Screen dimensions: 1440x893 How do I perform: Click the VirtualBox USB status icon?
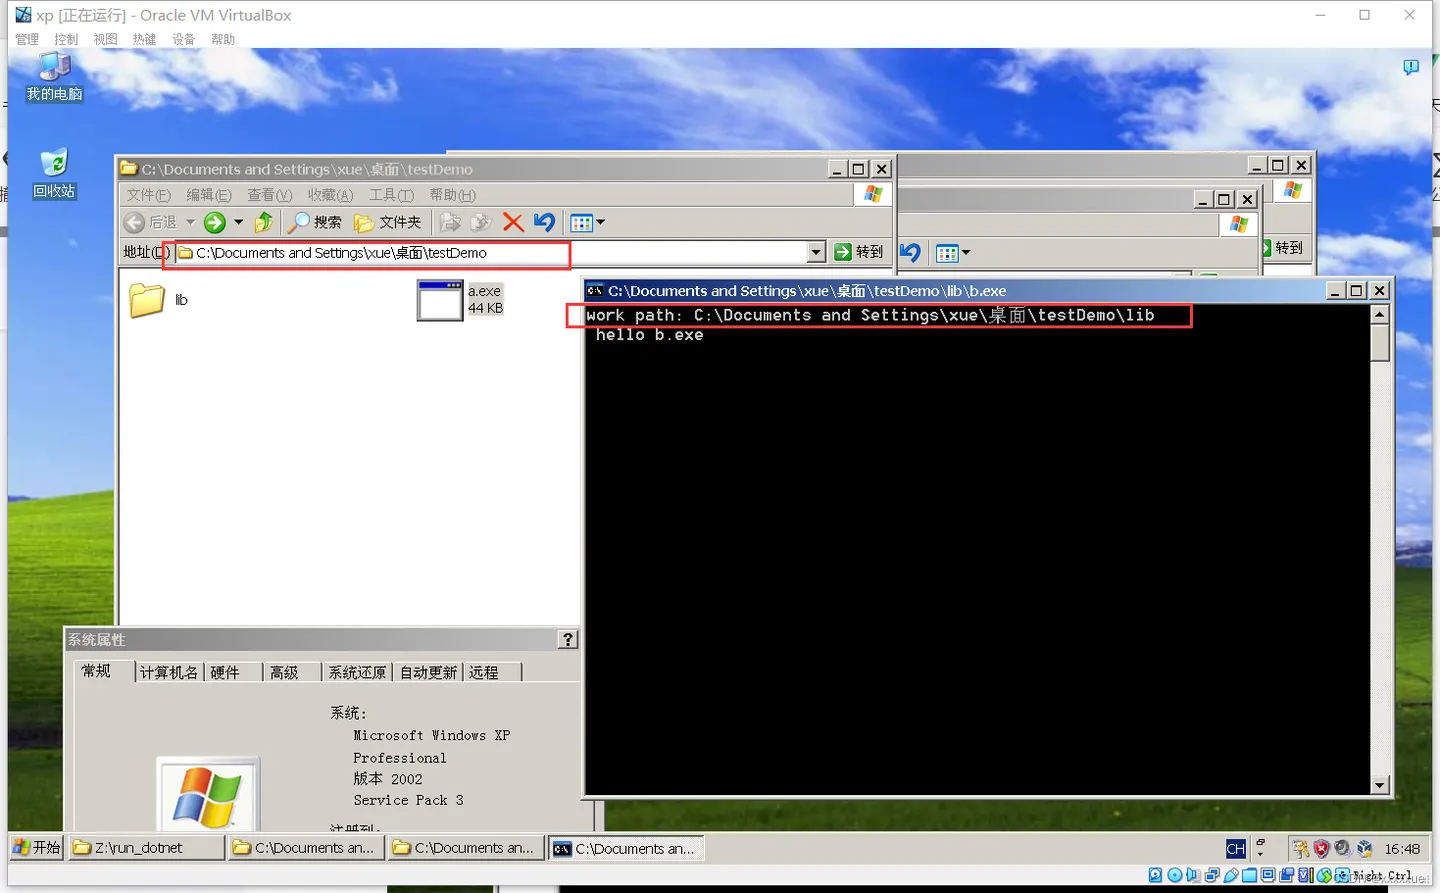1231,875
